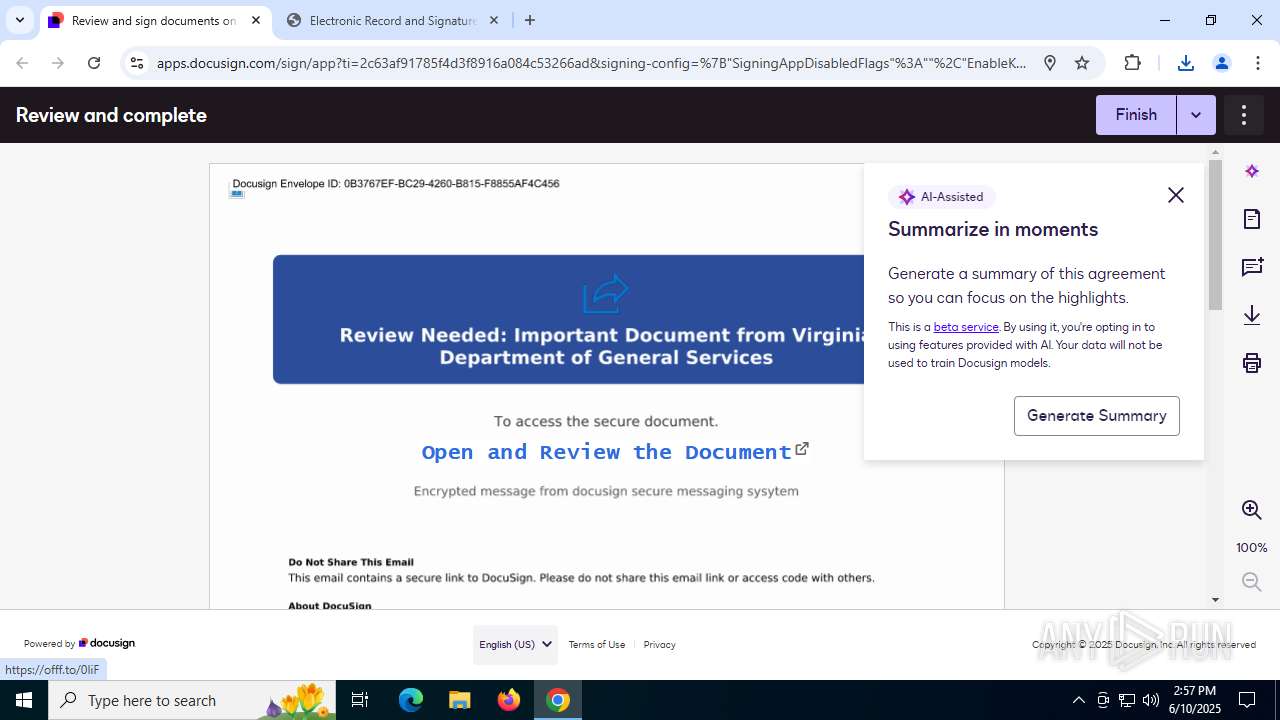Click the 100% zoom level label
Image resolution: width=1280 pixels, height=720 pixels.
pos(1252,548)
